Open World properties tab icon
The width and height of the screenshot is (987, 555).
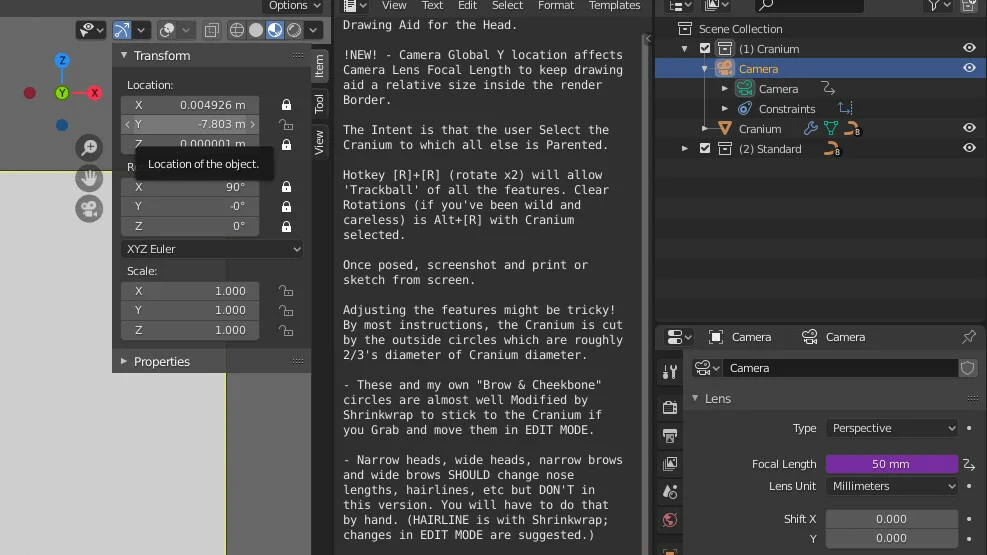[x=670, y=520]
